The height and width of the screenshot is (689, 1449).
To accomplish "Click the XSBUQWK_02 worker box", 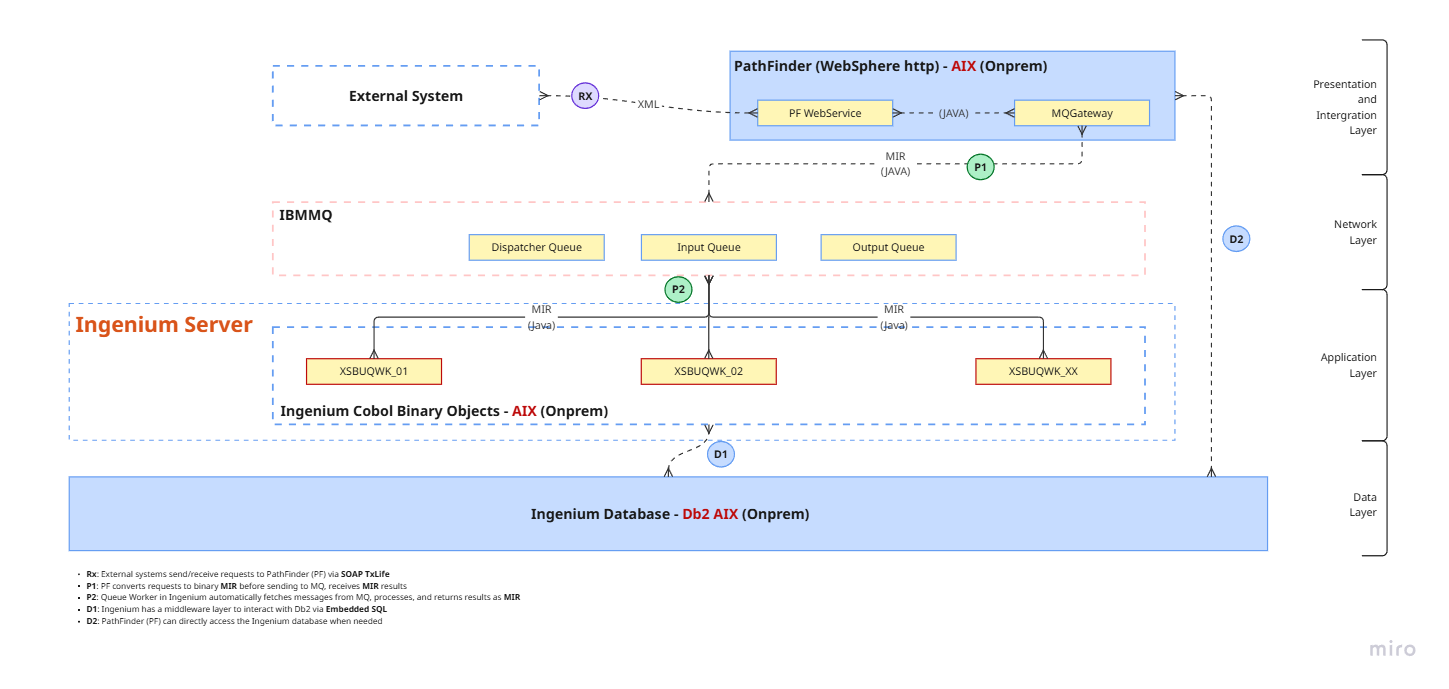I will (708, 371).
